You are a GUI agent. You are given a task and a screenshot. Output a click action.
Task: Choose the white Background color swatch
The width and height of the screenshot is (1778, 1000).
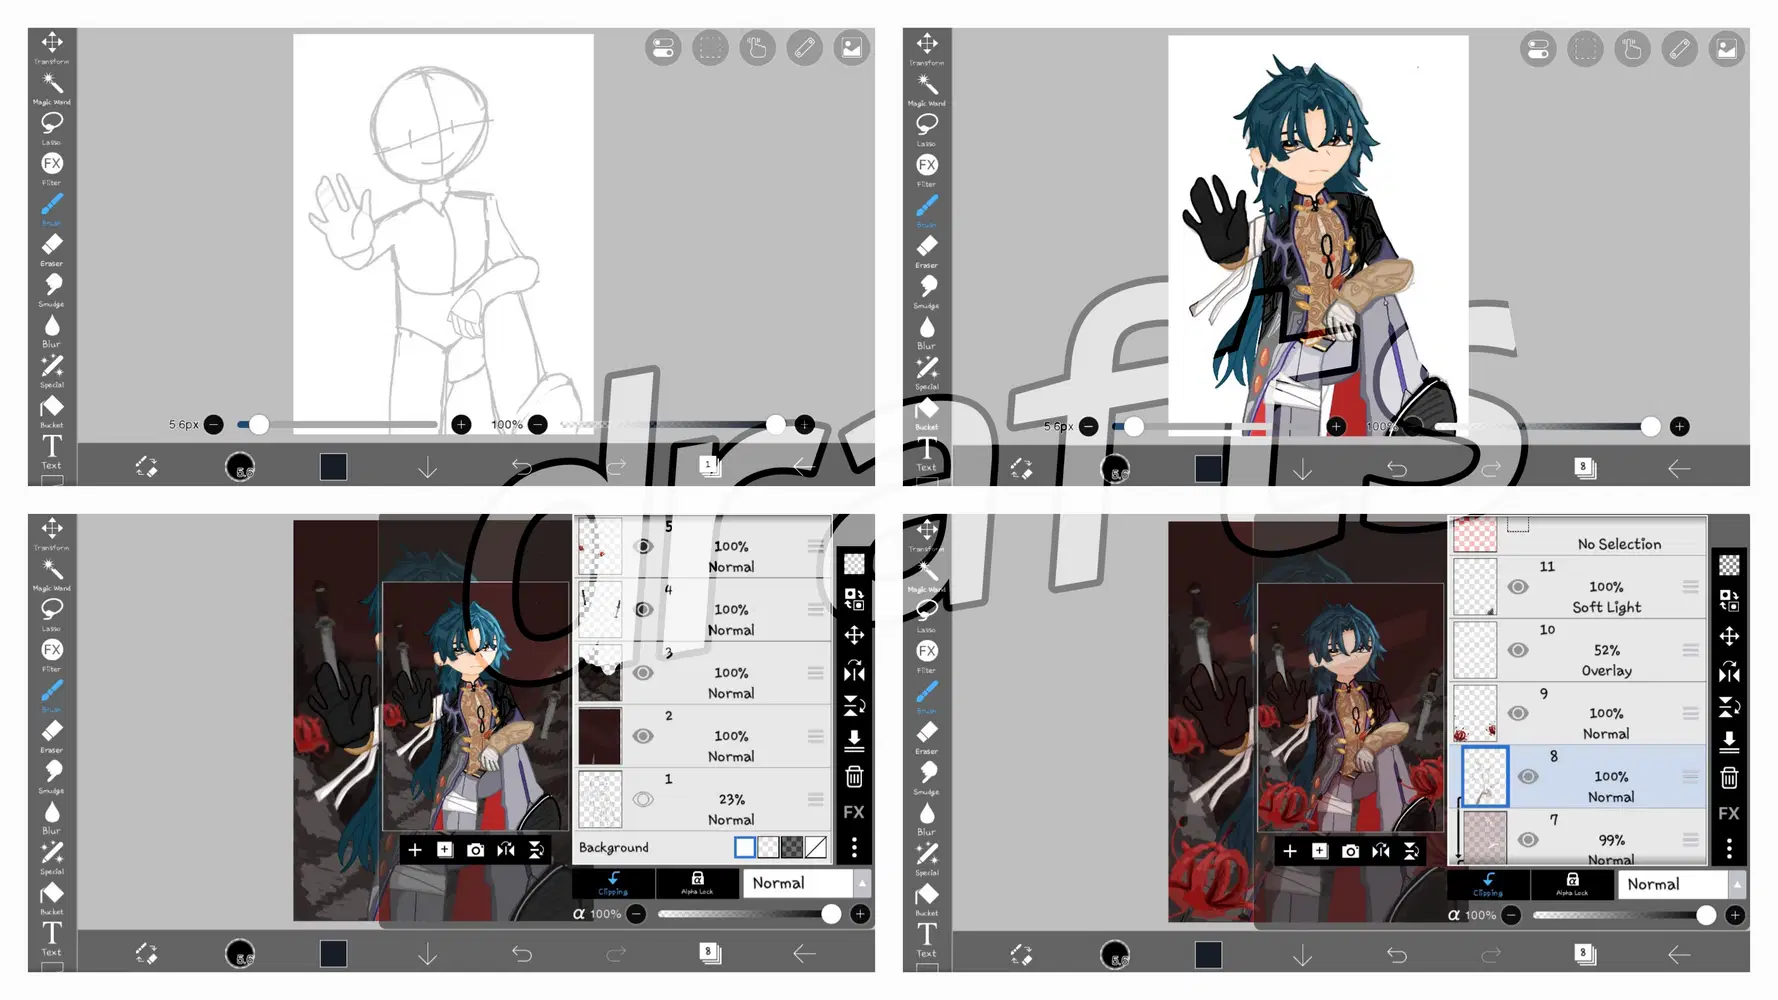744,848
